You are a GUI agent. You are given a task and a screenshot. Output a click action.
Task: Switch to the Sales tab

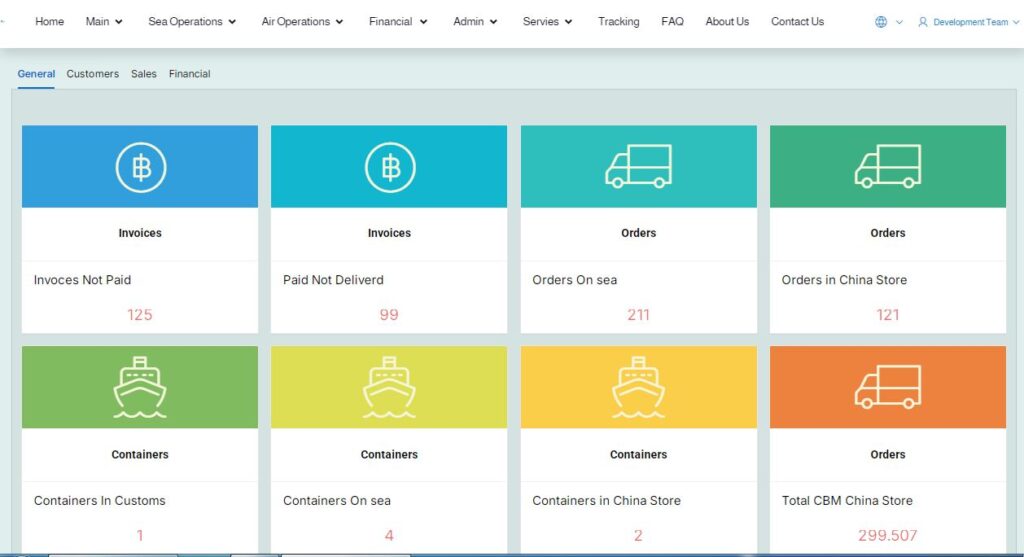(x=144, y=74)
